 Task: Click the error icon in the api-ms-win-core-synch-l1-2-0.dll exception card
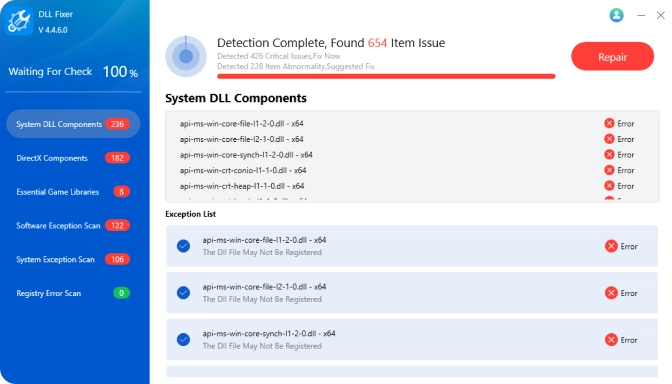coord(611,340)
